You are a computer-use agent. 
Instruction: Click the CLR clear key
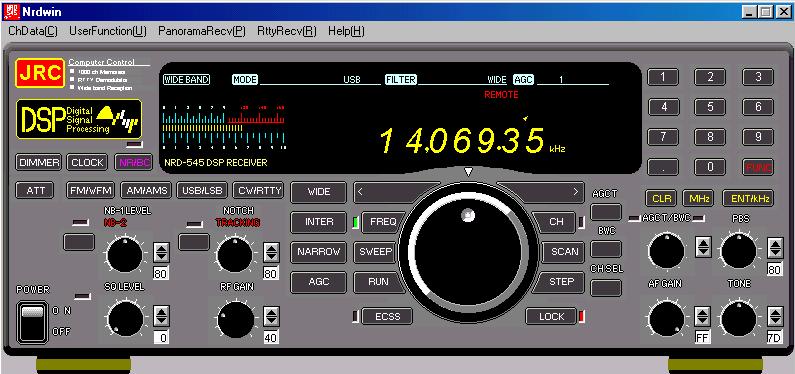pyautogui.click(x=662, y=199)
